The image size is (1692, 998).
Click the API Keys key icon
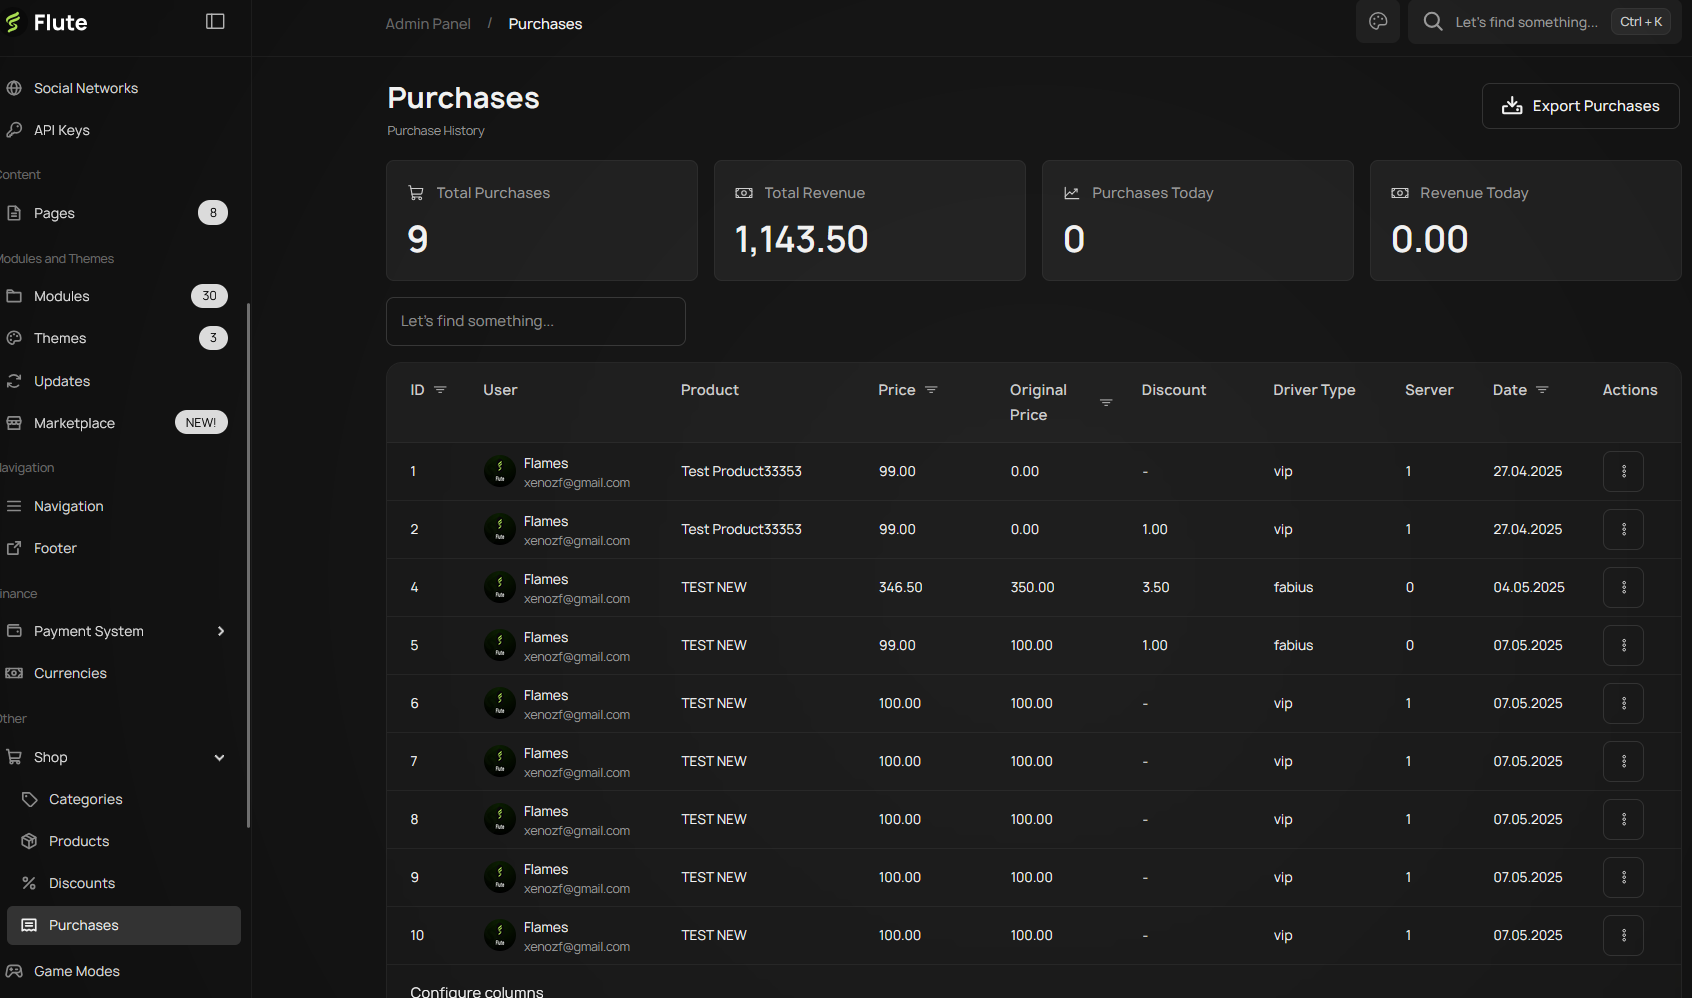tap(13, 129)
